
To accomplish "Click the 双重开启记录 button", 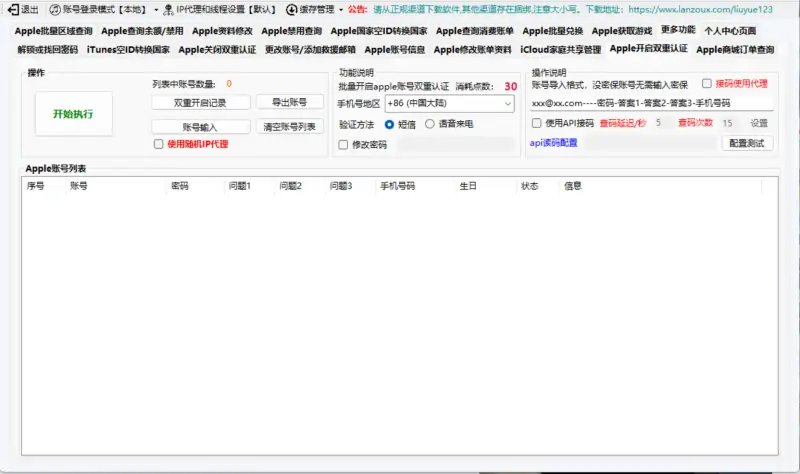I will coord(201,103).
